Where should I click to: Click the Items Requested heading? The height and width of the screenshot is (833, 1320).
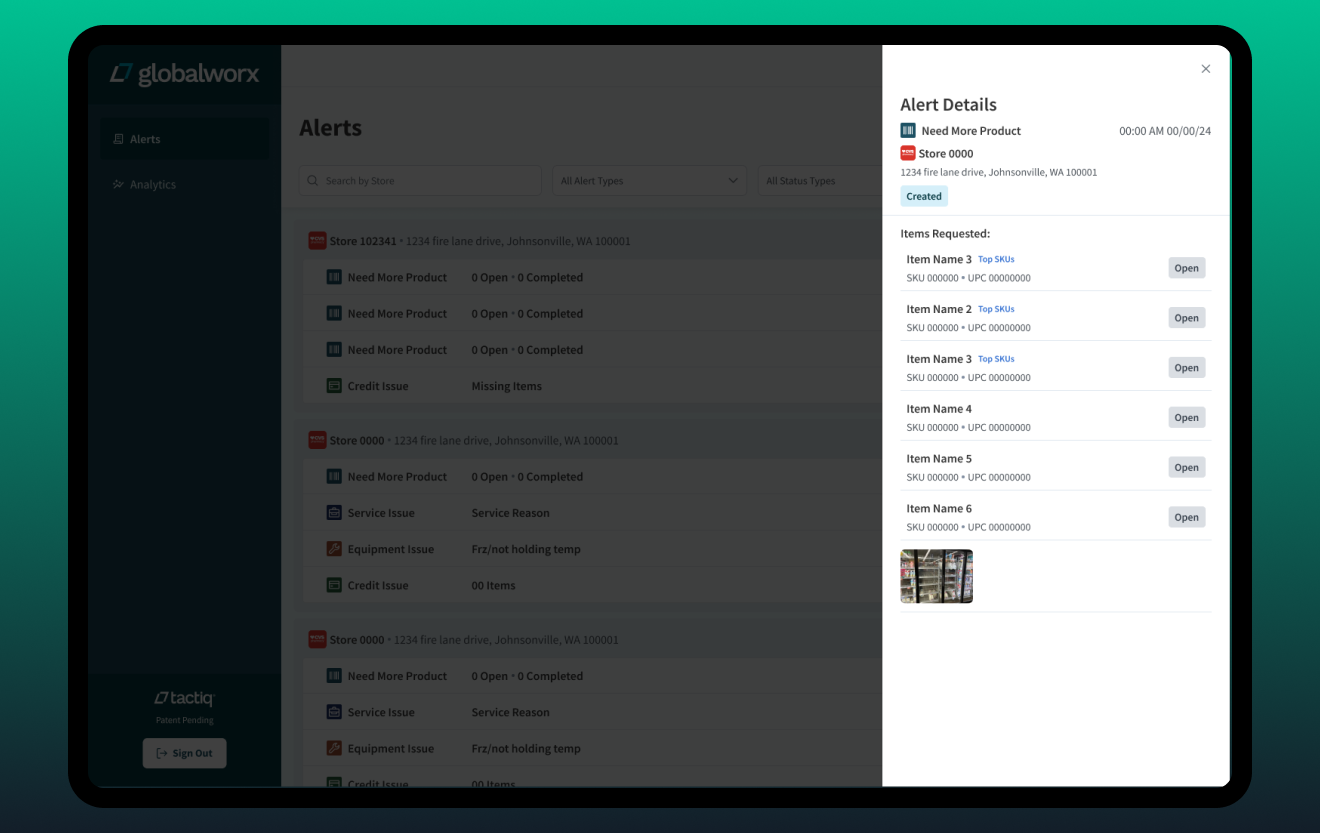coord(945,234)
